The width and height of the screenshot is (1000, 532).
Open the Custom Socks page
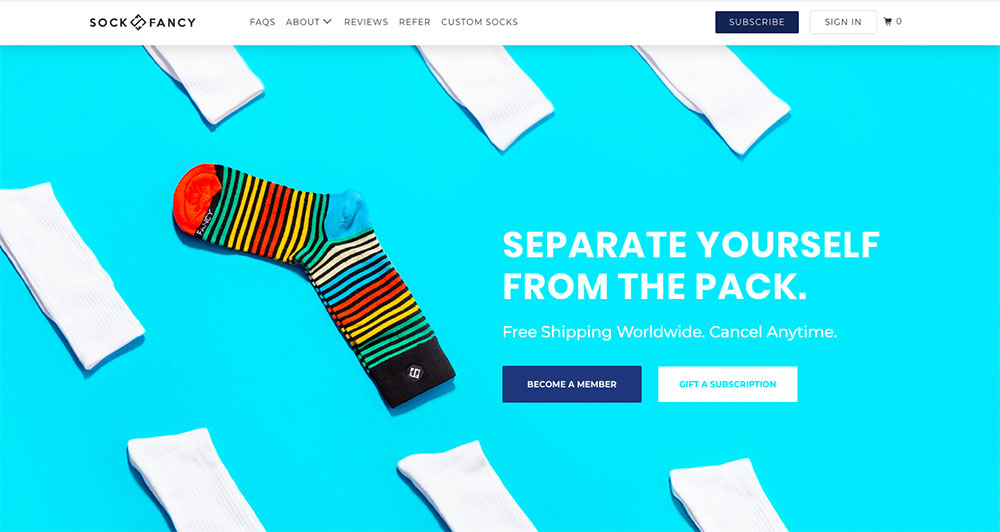(x=480, y=22)
